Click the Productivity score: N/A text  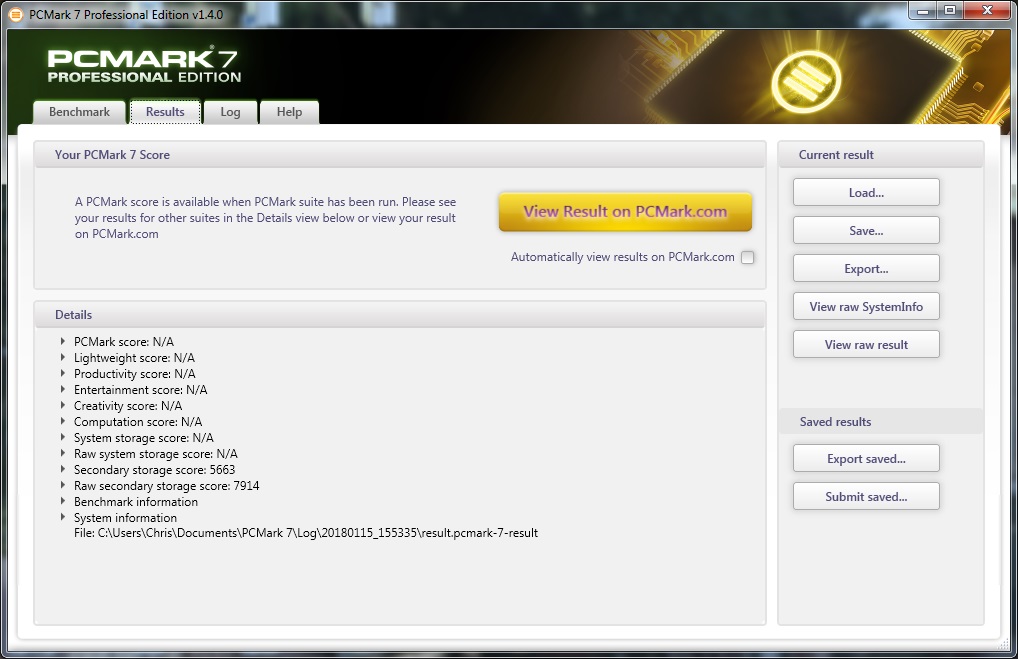point(134,373)
